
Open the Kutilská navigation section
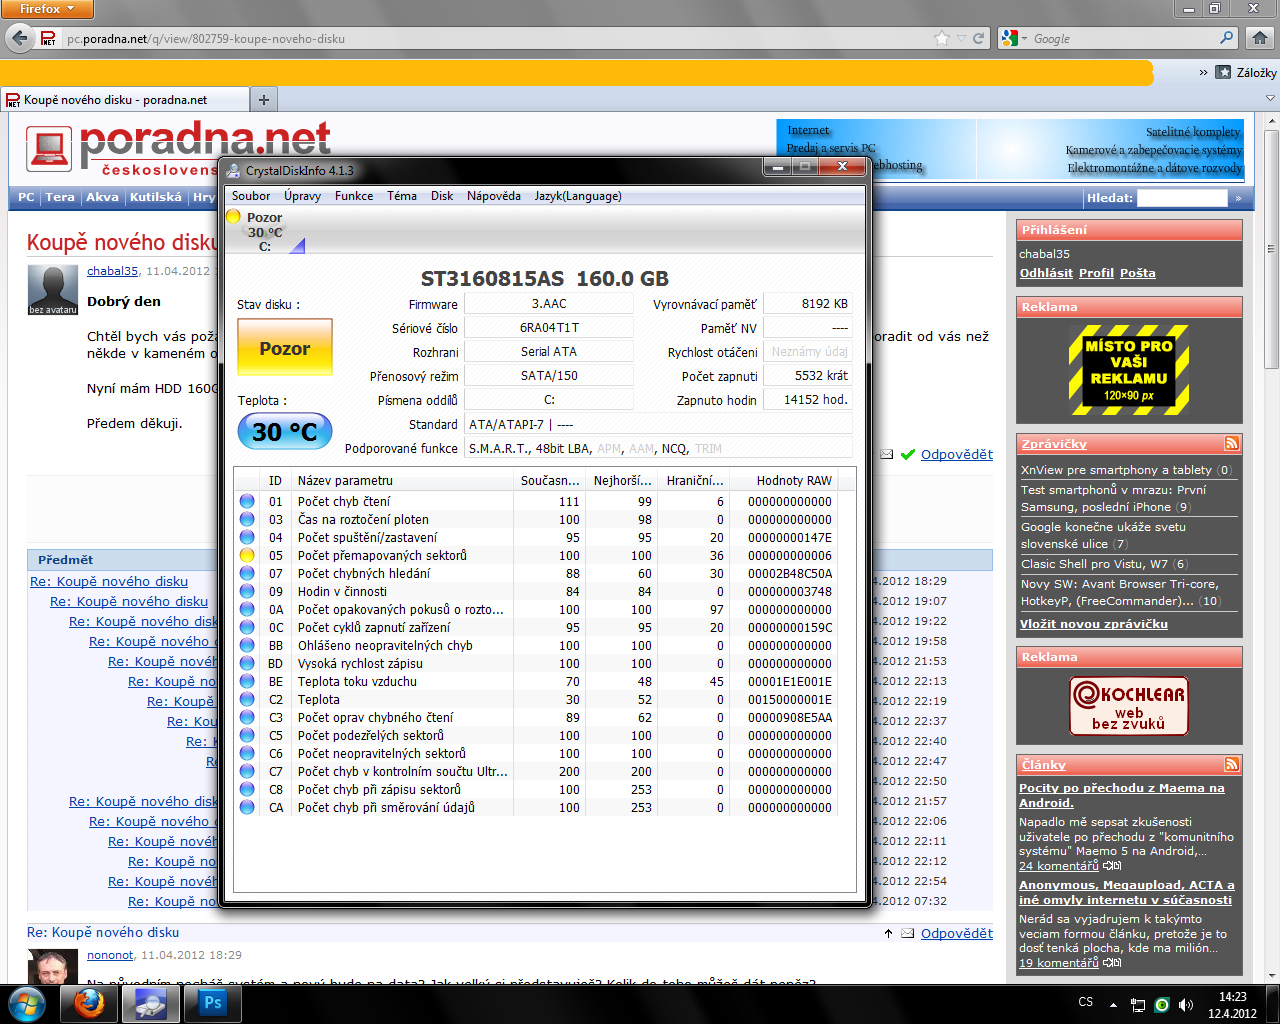156,197
